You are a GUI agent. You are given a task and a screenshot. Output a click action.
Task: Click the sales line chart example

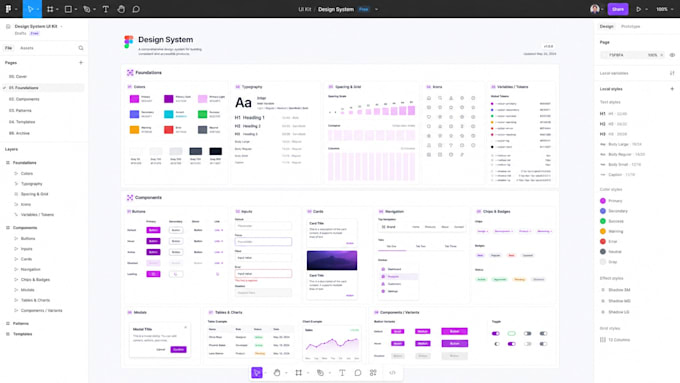pos(332,343)
